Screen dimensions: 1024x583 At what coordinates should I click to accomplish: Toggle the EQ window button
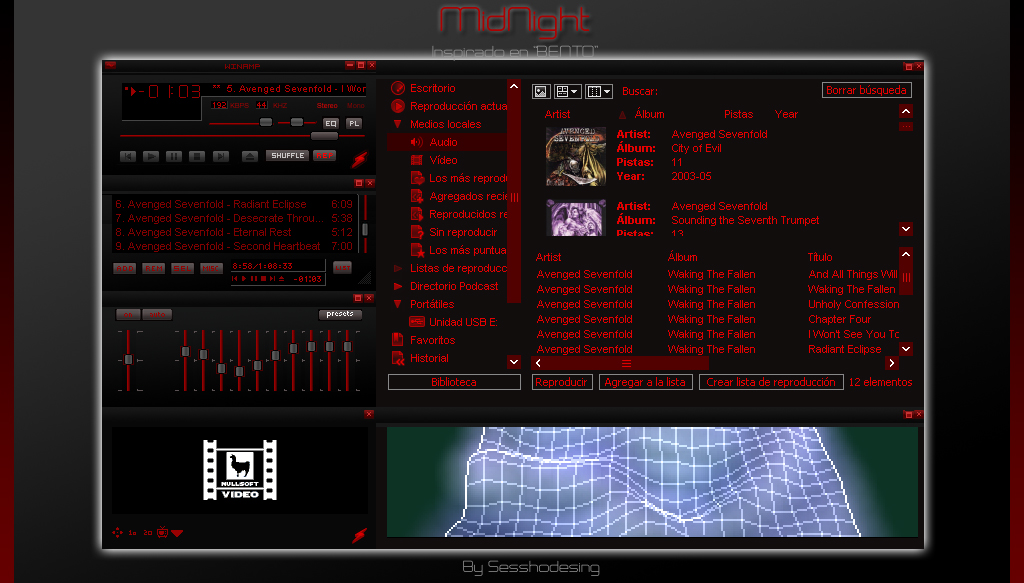331,123
